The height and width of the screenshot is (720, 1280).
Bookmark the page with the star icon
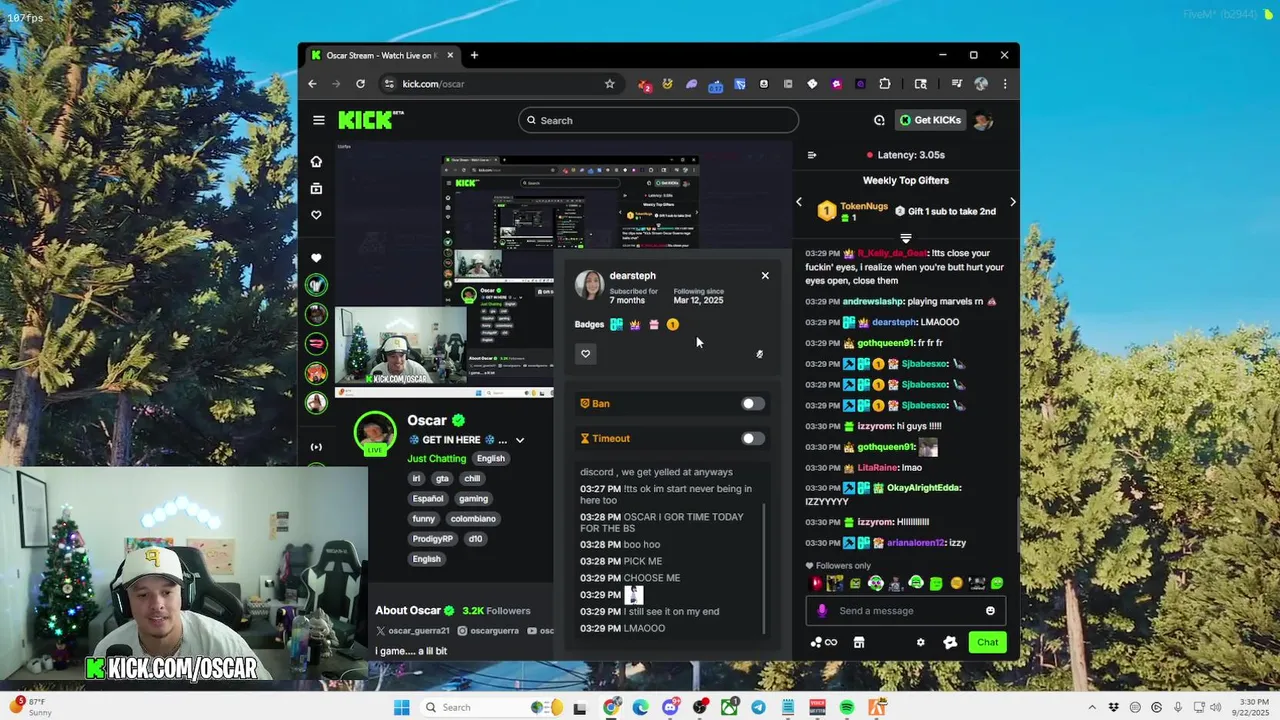pyautogui.click(x=609, y=84)
